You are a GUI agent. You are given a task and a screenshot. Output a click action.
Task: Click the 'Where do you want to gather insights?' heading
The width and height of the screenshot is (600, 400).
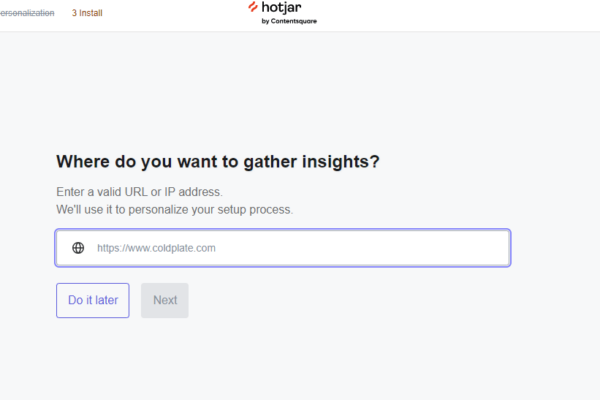[218, 162]
